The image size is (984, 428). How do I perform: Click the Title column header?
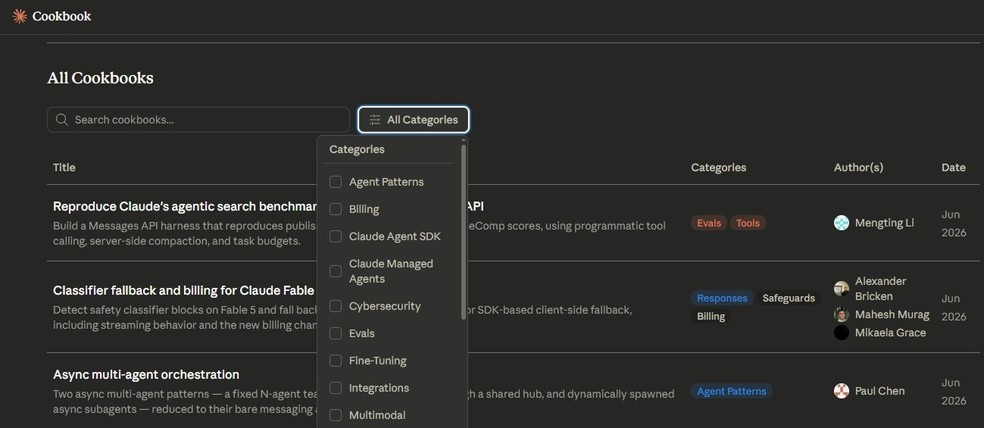click(64, 168)
